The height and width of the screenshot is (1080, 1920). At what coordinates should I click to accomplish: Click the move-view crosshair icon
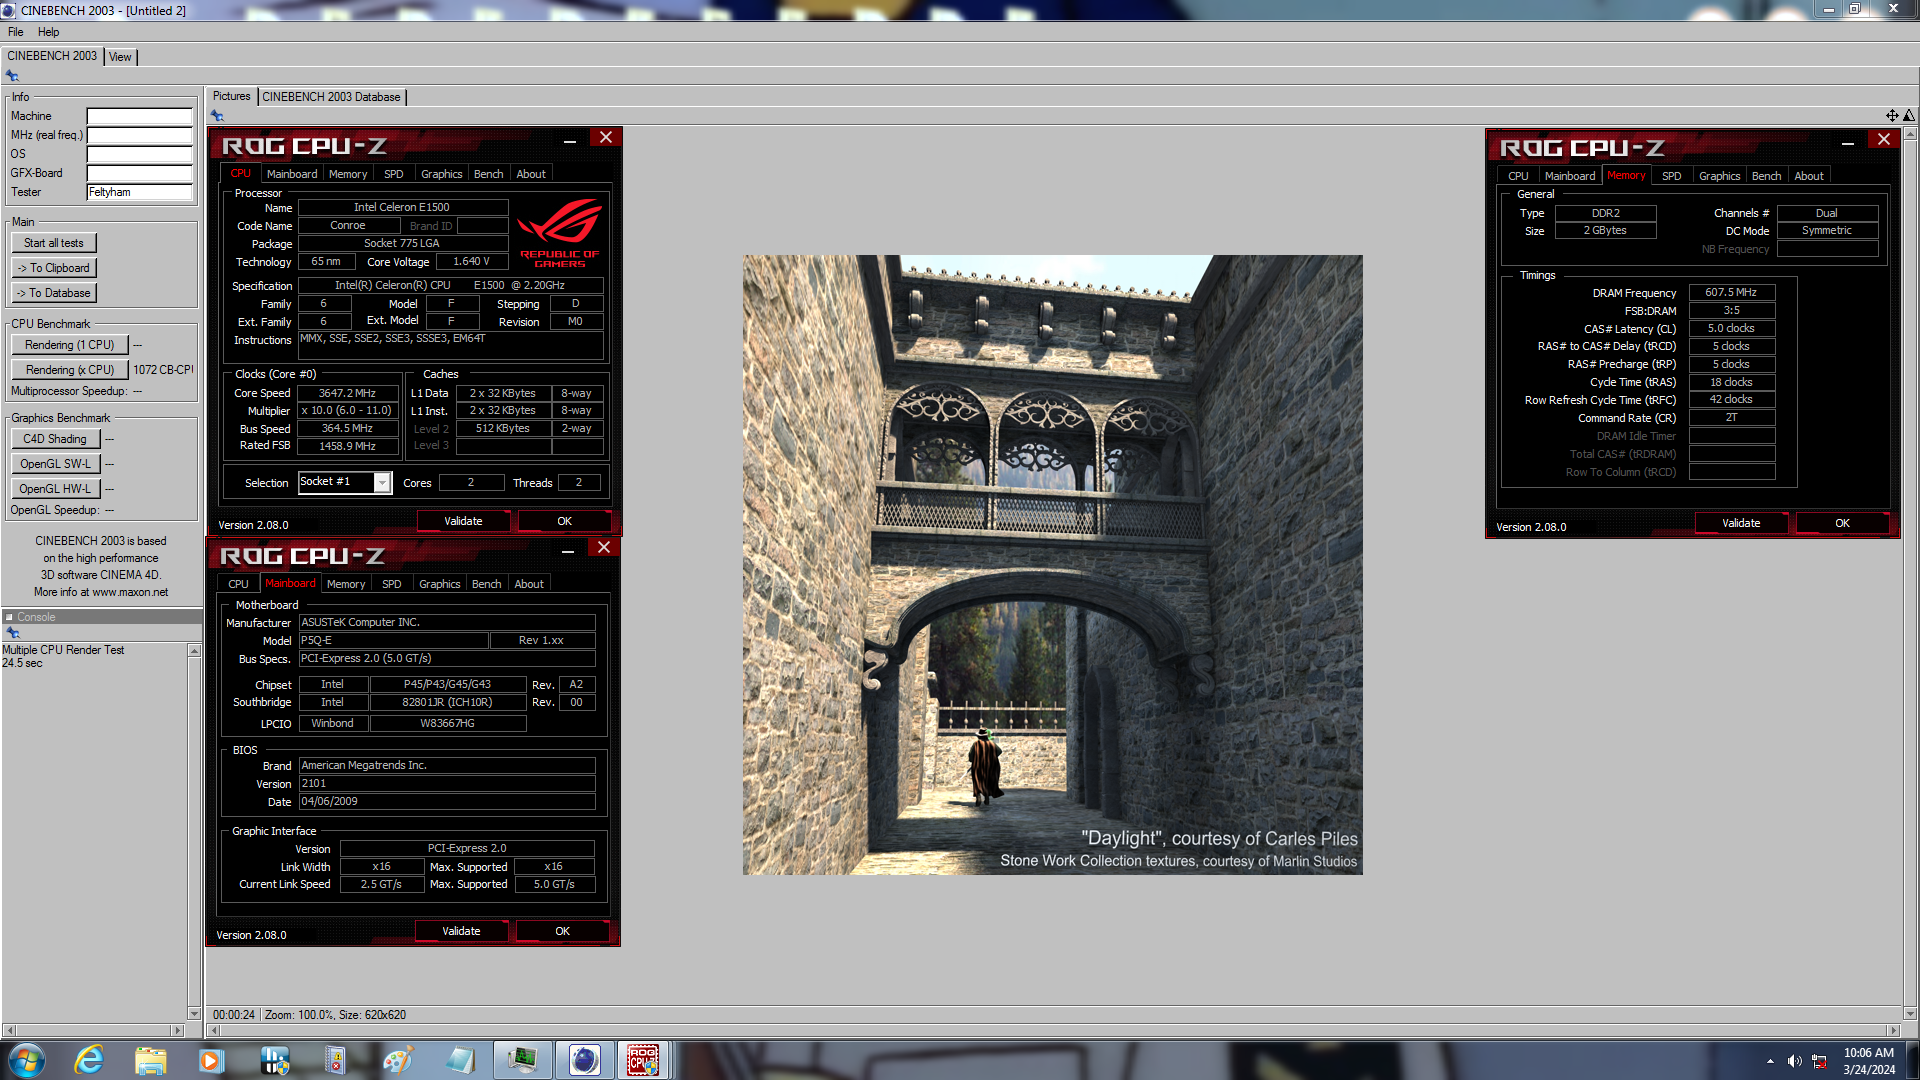pos(1891,116)
